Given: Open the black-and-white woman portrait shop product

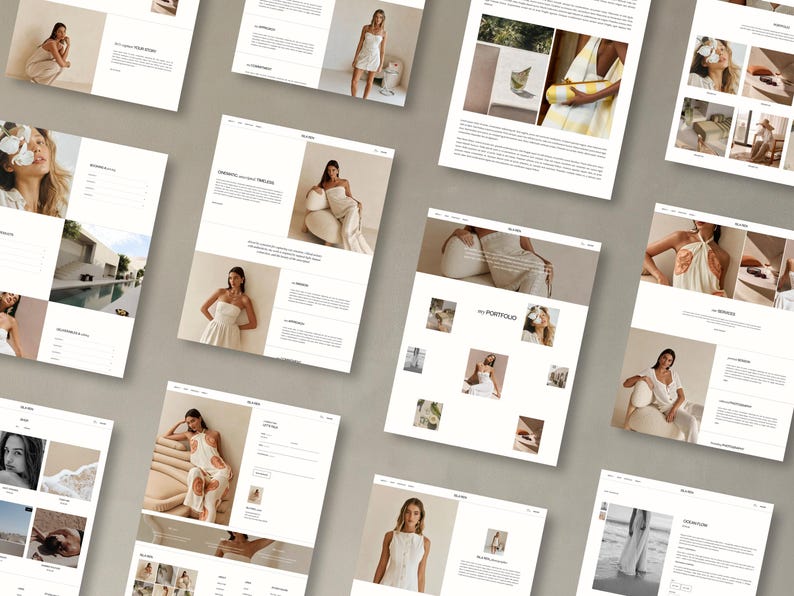Looking at the screenshot, I should (x=20, y=460).
